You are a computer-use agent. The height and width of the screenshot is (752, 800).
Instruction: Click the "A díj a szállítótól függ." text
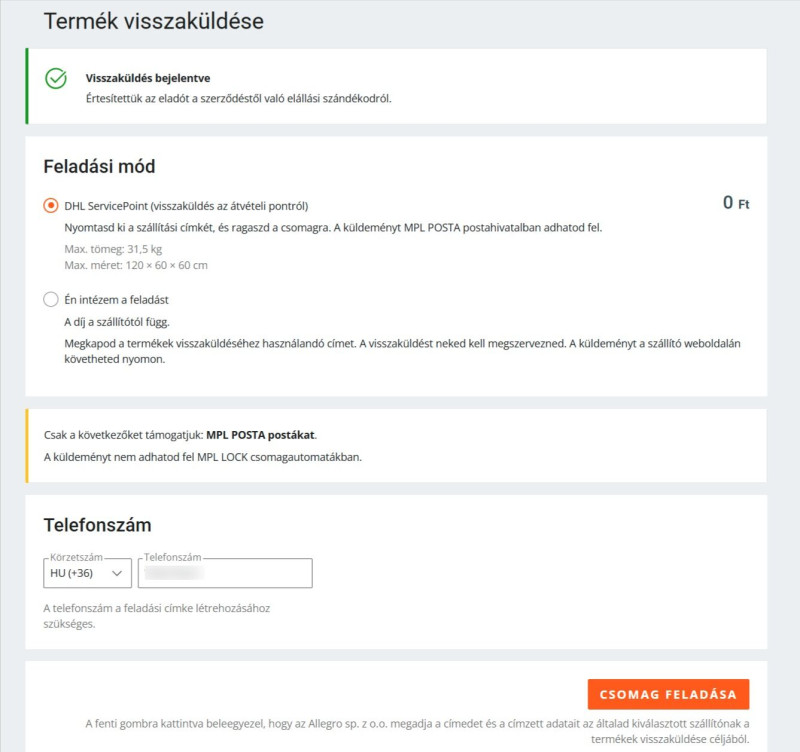[117, 322]
